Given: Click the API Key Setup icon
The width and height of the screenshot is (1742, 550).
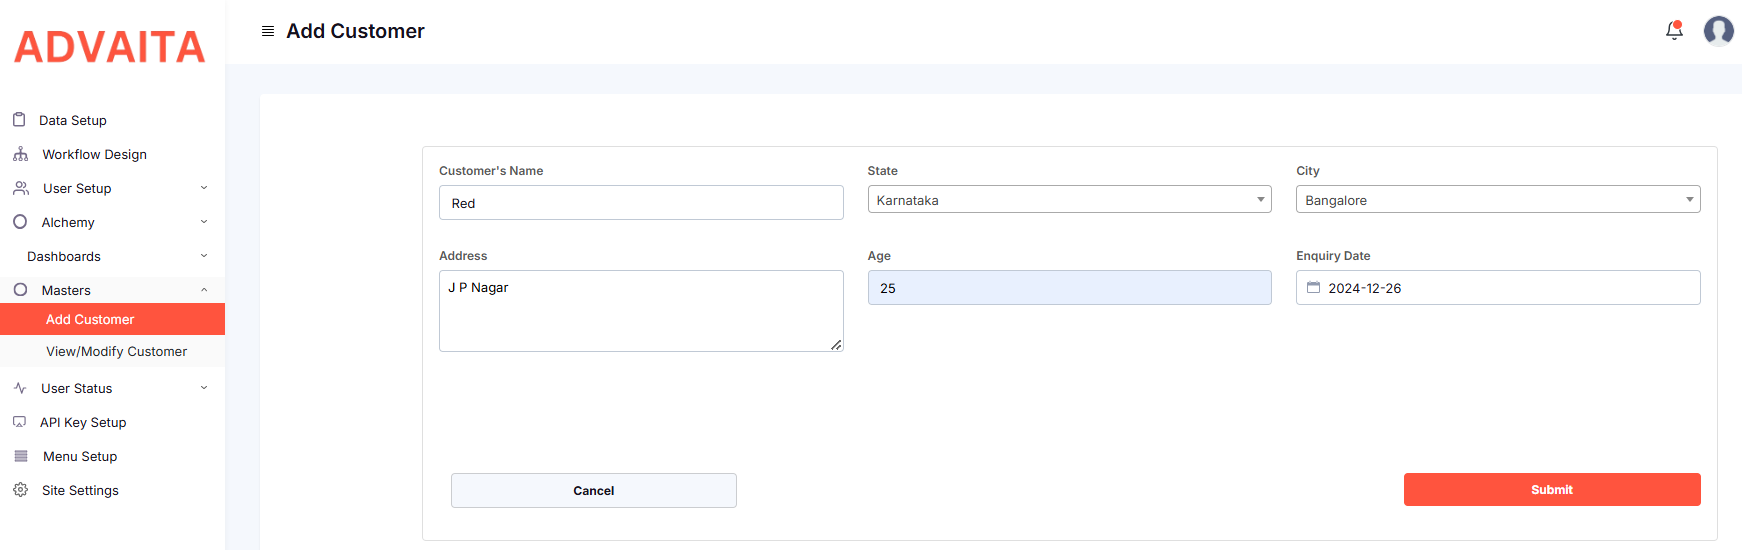Looking at the screenshot, I should [20, 422].
